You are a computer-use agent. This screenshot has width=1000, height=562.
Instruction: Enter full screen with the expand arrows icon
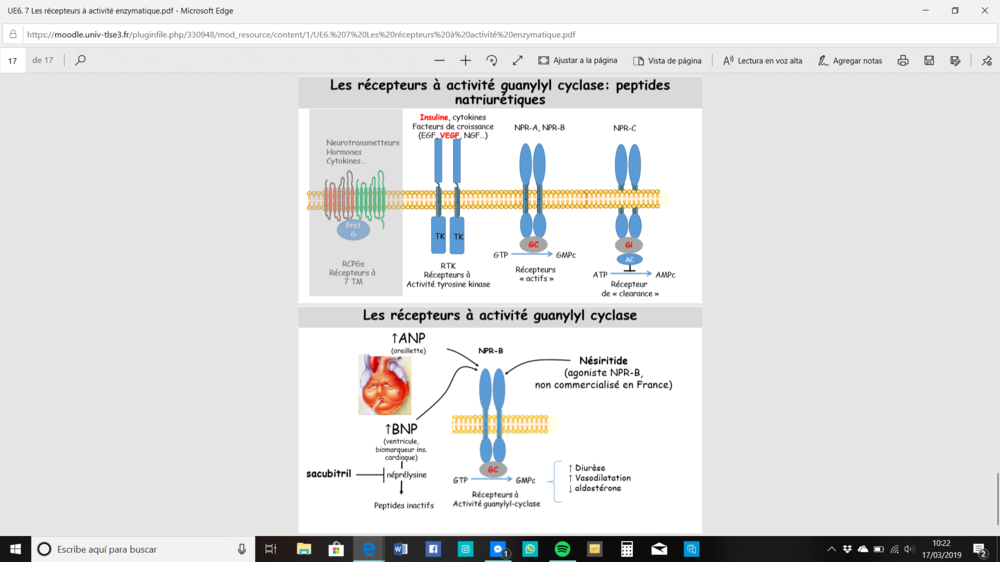point(518,61)
